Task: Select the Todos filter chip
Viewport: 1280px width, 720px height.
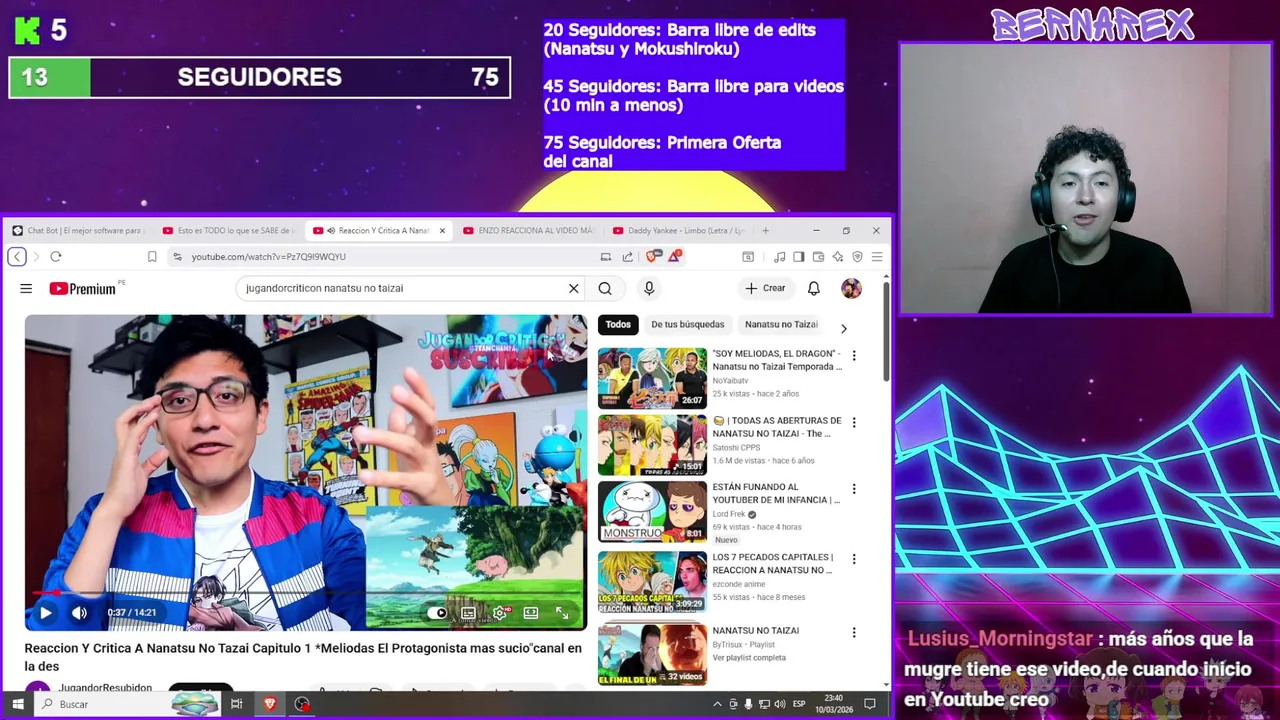Action: click(x=618, y=324)
